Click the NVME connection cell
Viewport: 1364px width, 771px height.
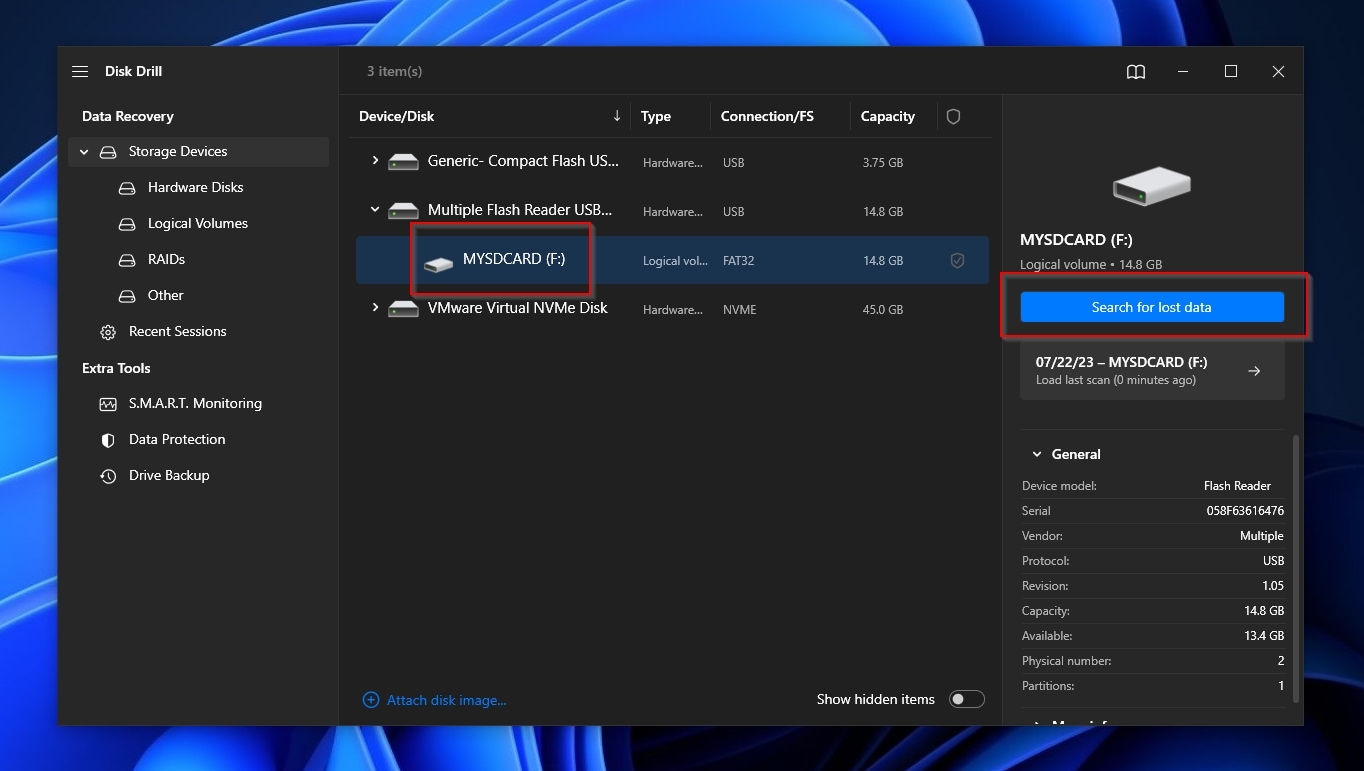[x=739, y=310]
